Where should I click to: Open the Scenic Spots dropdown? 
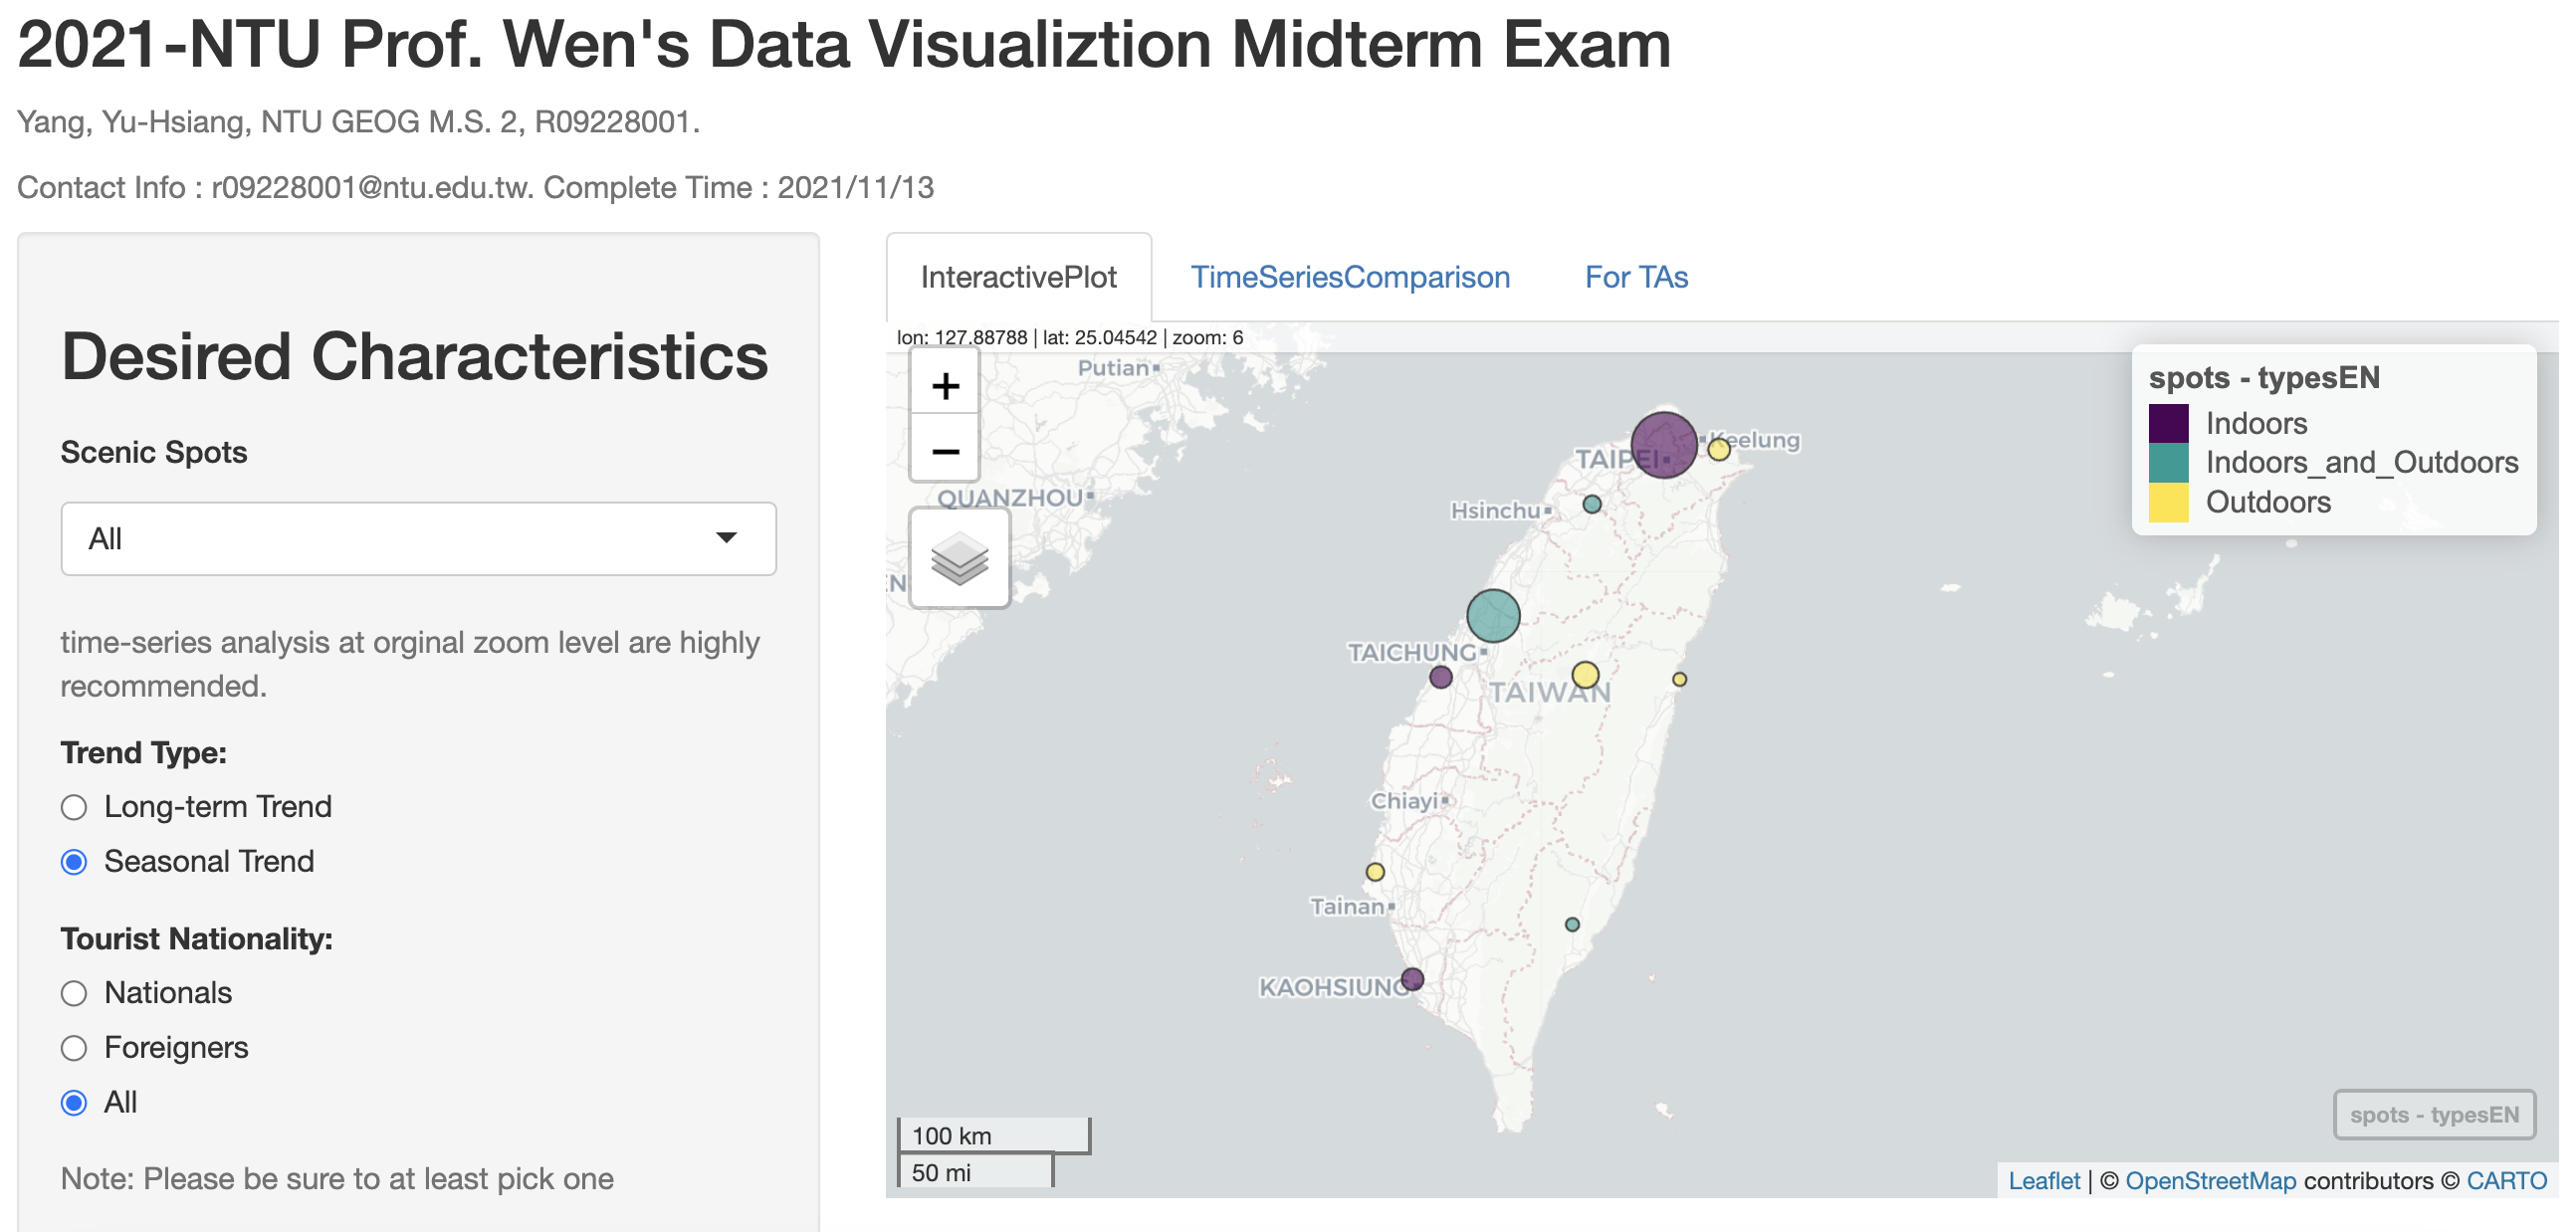click(420, 541)
